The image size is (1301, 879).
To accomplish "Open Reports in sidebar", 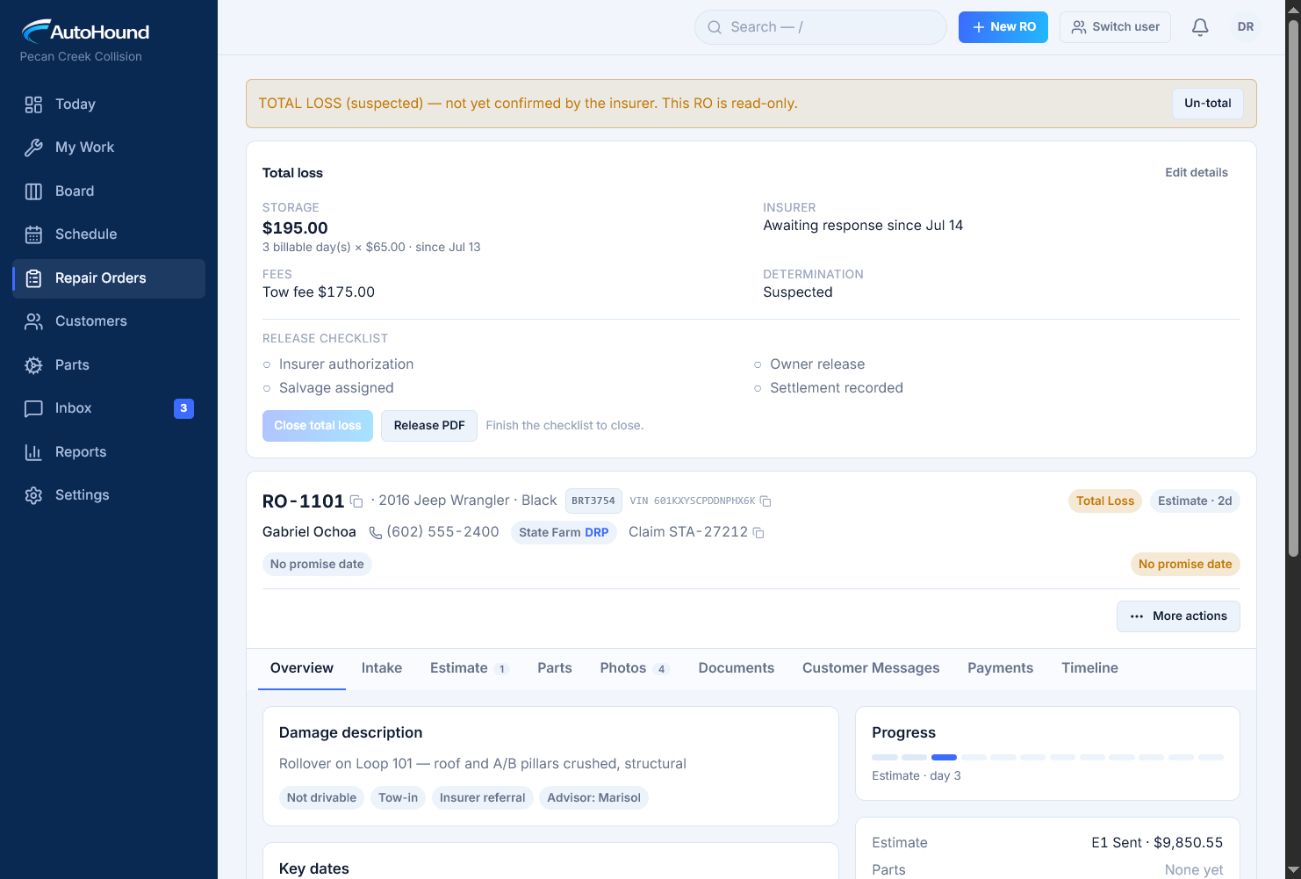I will click(109, 452).
